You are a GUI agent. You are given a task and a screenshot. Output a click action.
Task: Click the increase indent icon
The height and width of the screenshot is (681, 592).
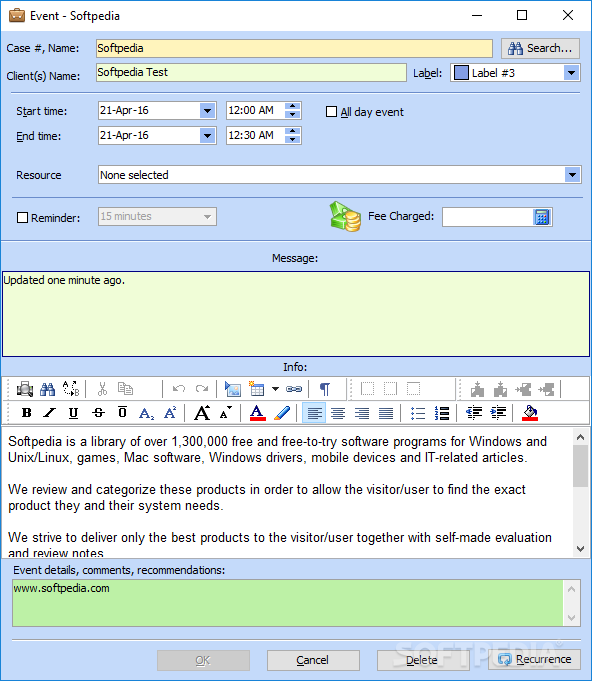pos(498,413)
